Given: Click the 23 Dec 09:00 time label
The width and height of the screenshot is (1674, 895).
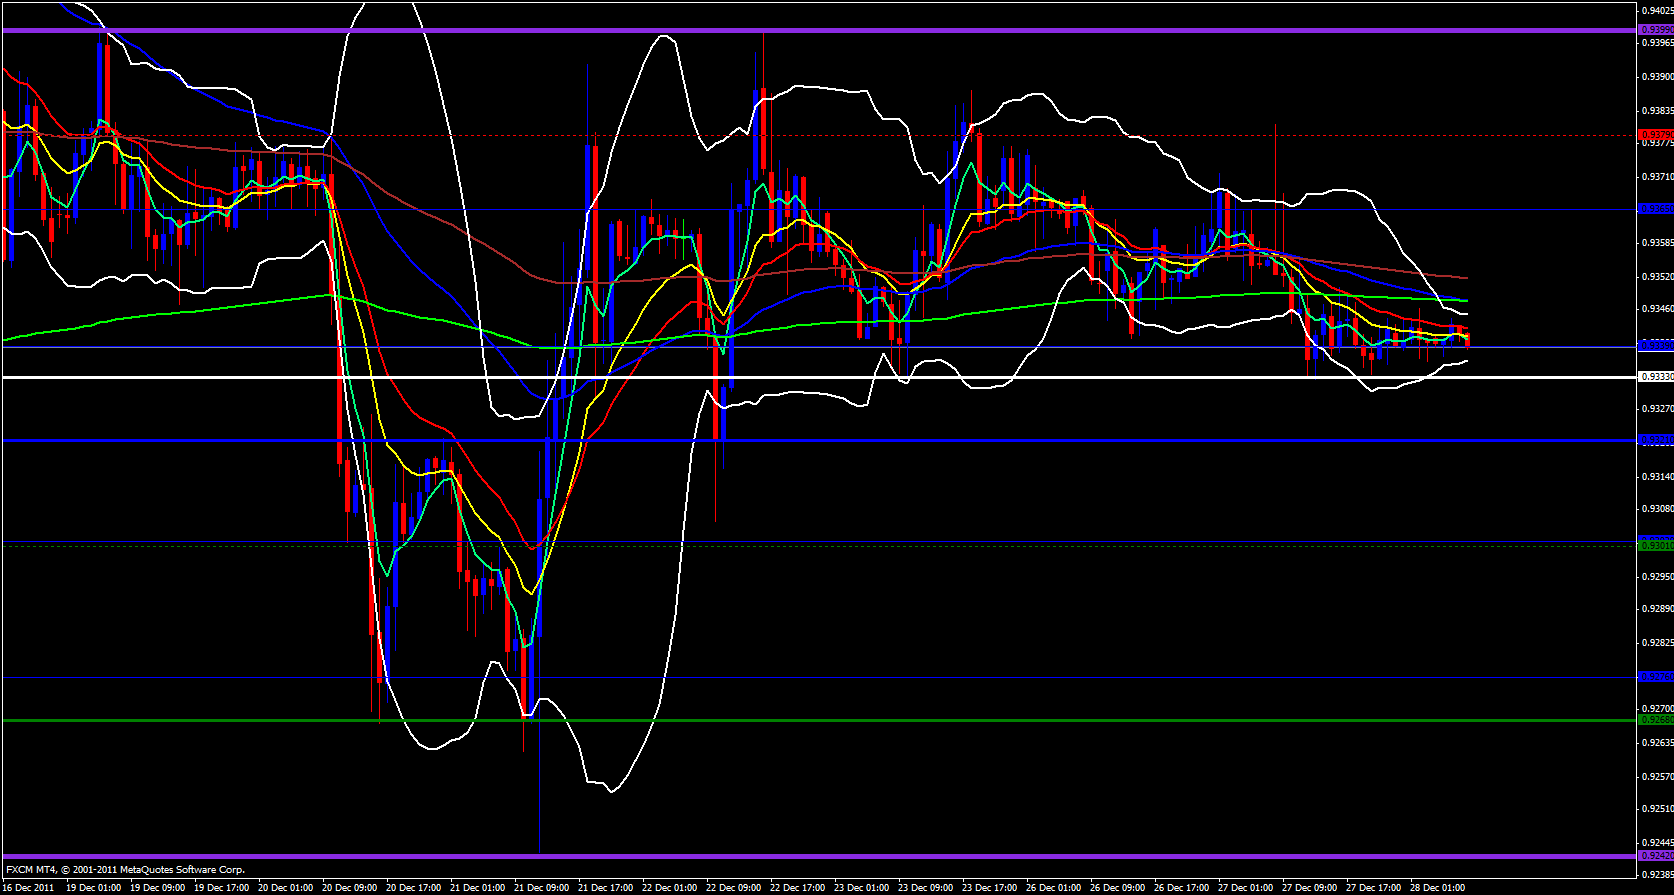Looking at the screenshot, I should (926, 887).
